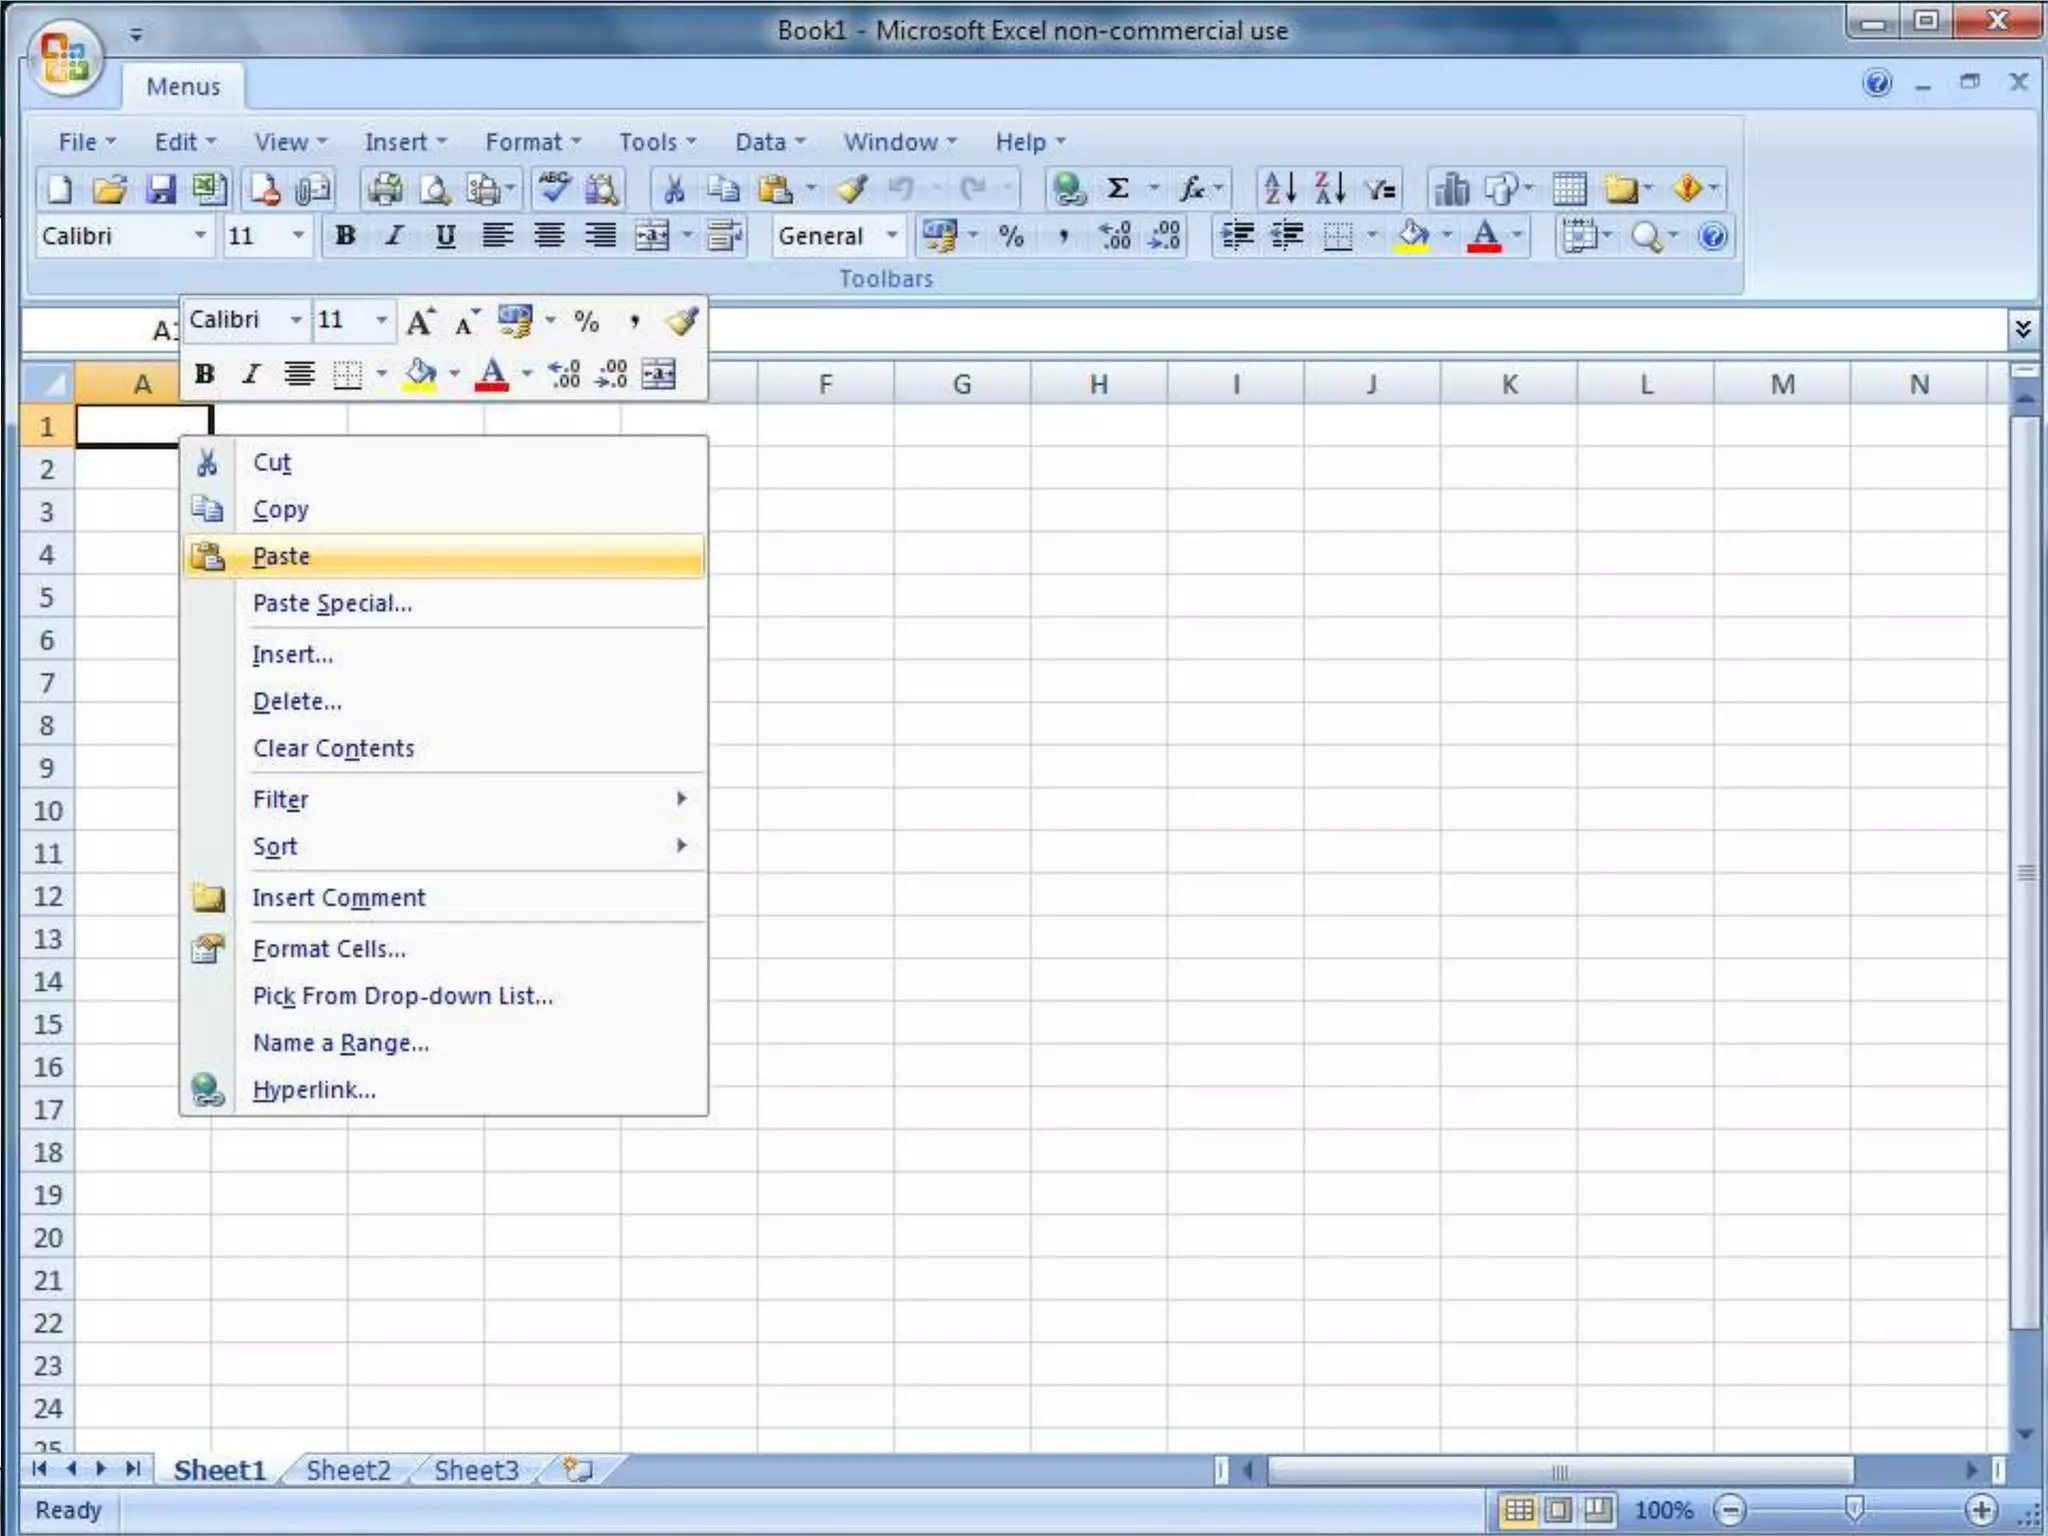2048x1536 pixels.
Task: Click the Print Preview icon
Action: point(434,189)
